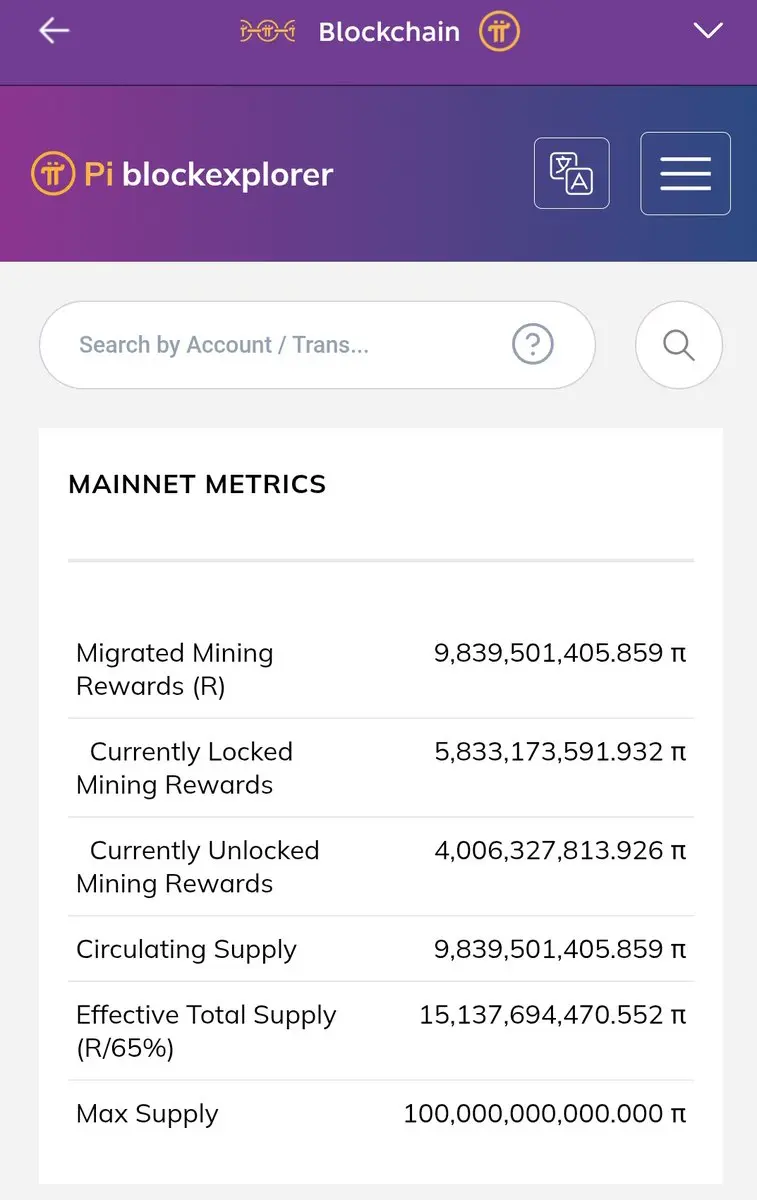Select the Effective Total Supply value
The height and width of the screenshot is (1200, 757).
point(552,1015)
